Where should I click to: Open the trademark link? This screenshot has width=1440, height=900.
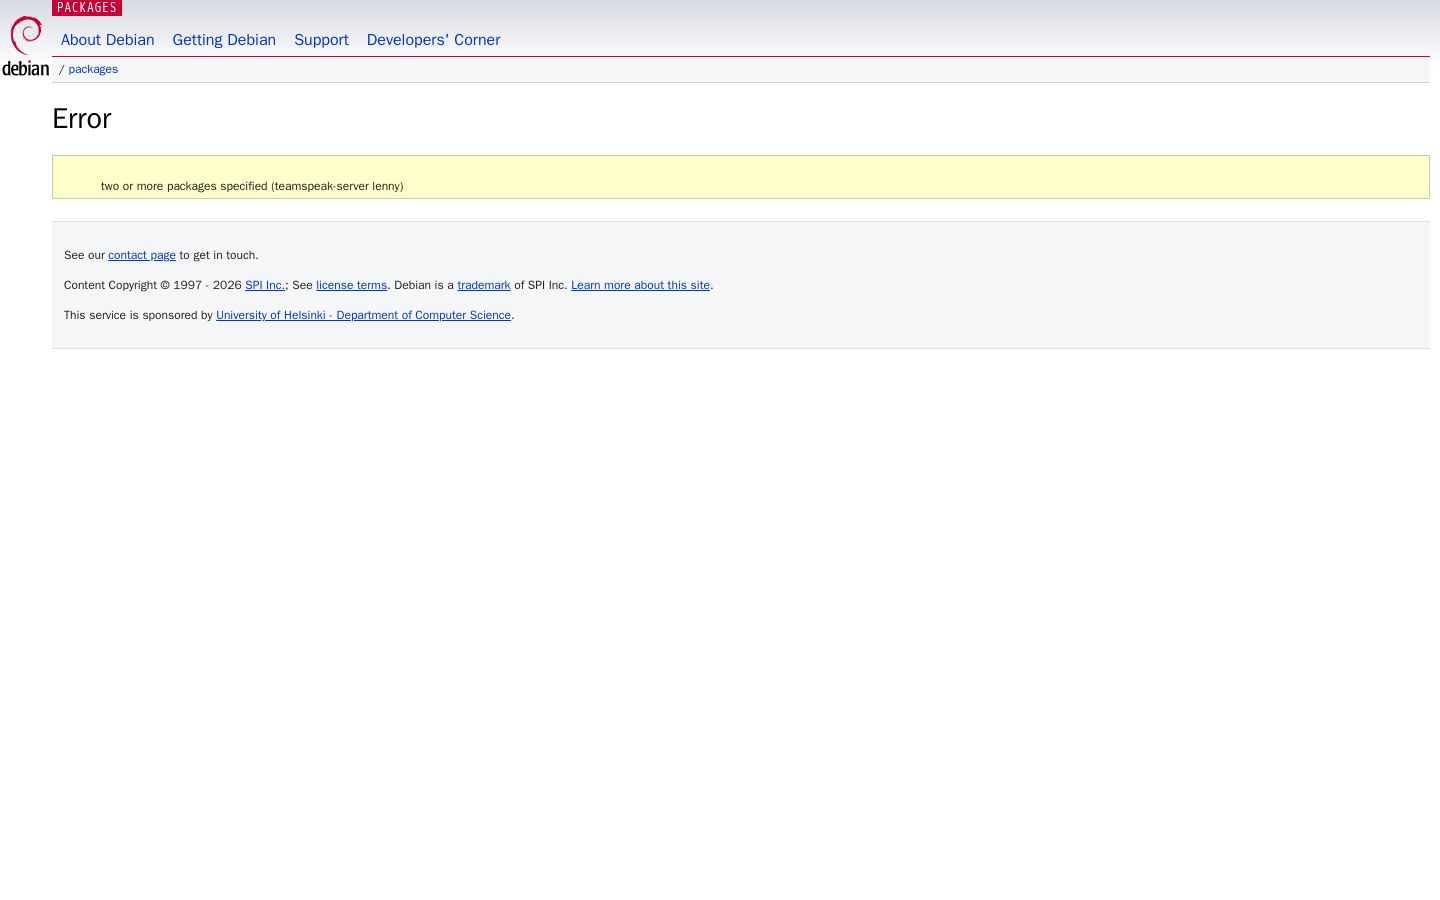484,285
